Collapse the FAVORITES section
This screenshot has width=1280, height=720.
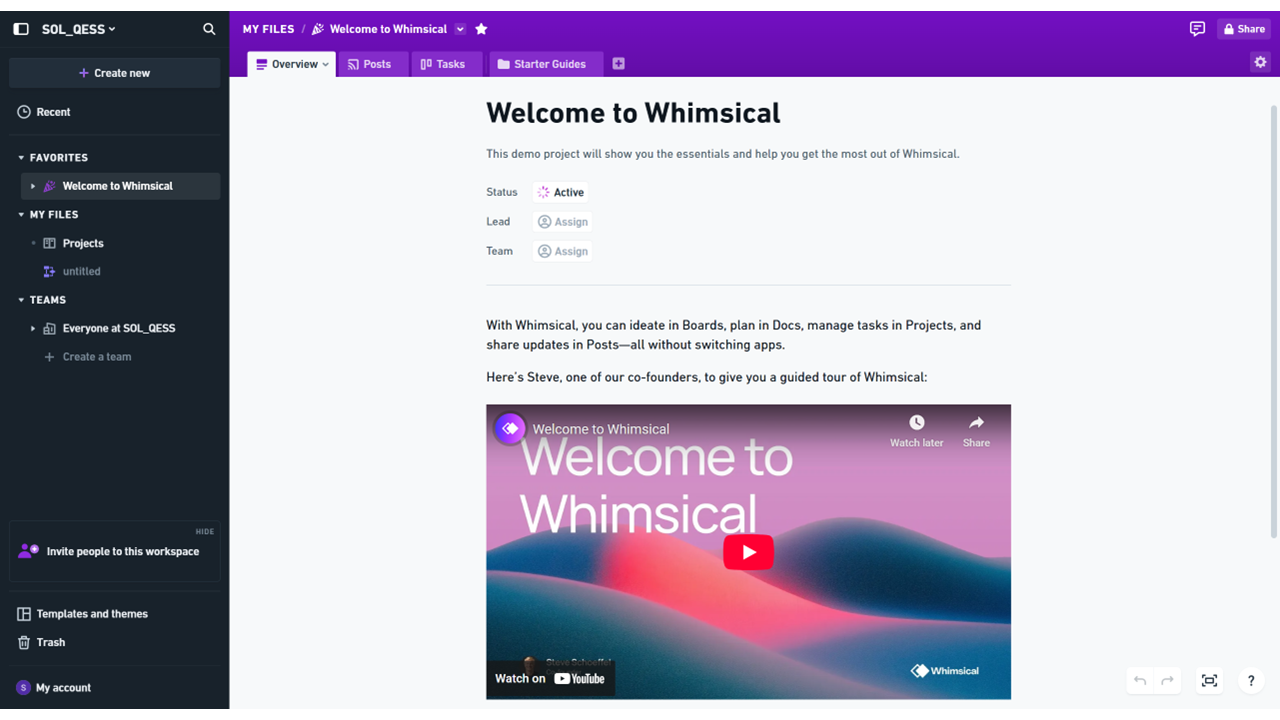(21, 158)
